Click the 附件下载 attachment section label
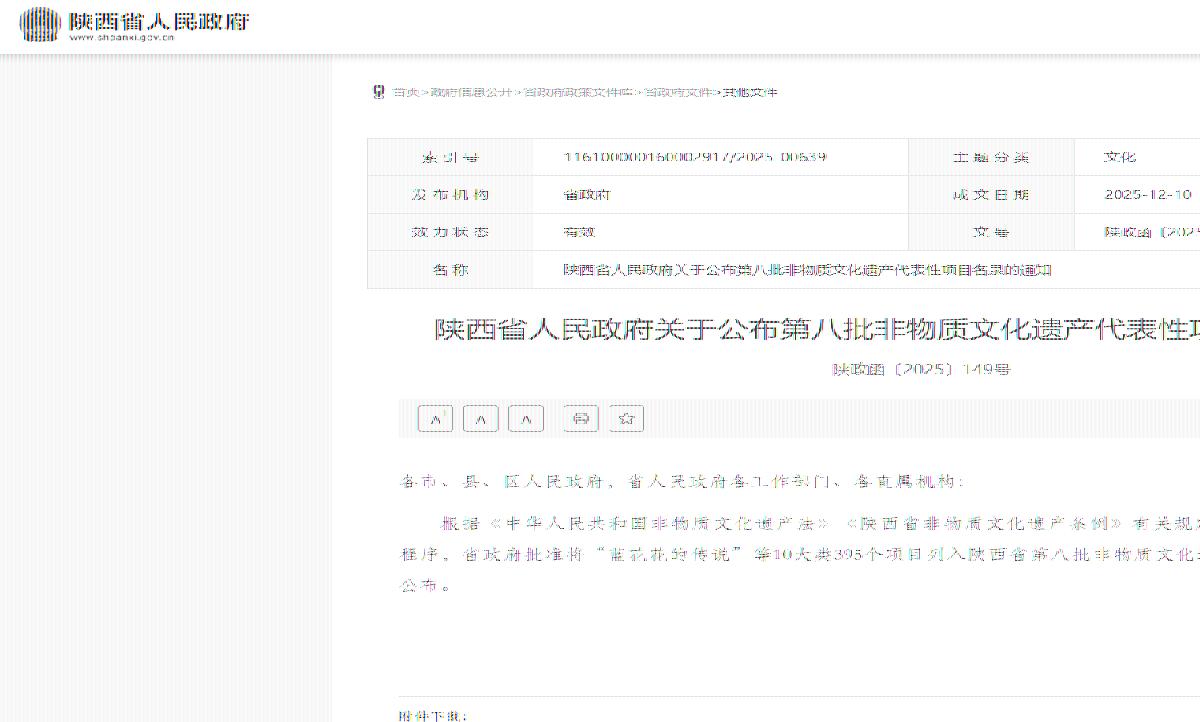1200x722 pixels. tap(432, 715)
